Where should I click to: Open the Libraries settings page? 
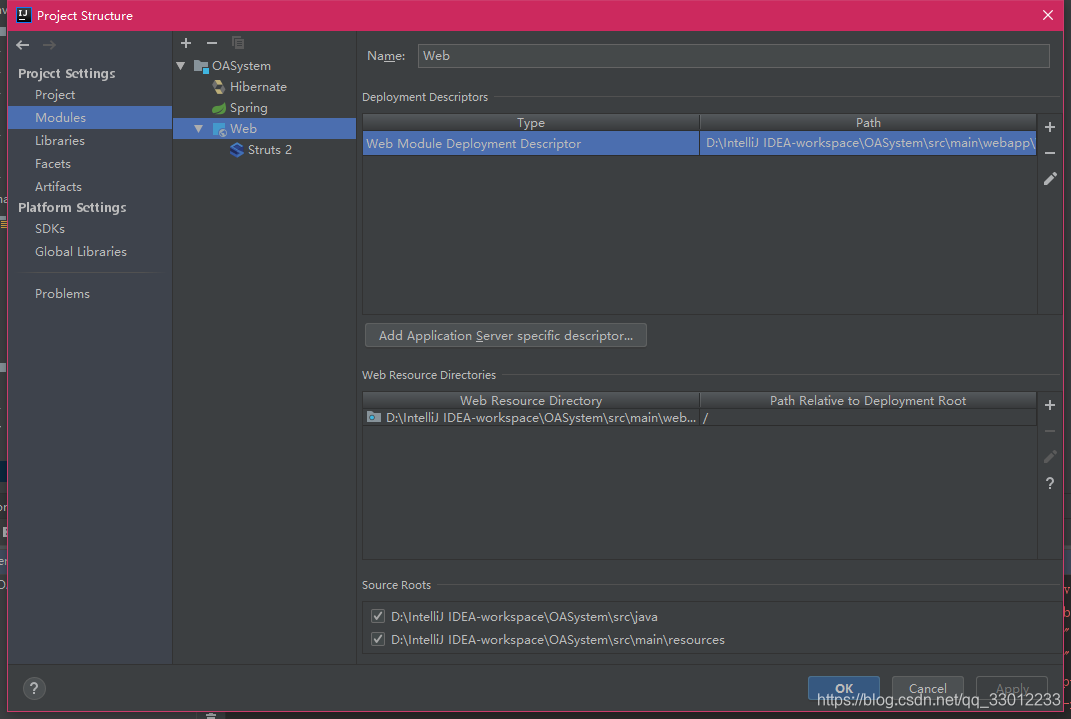click(59, 141)
